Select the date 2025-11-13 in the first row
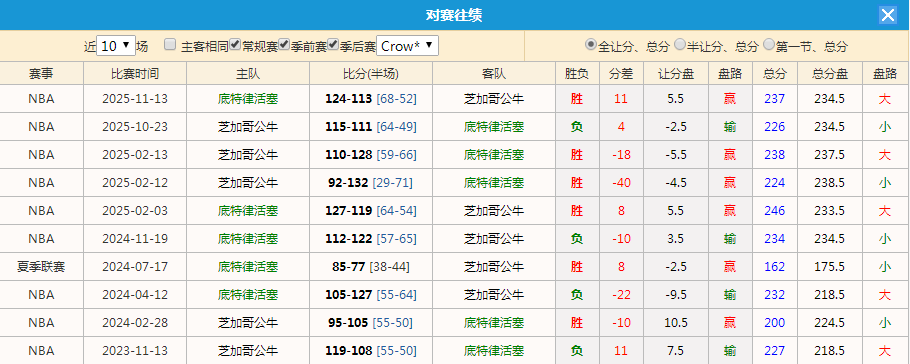 [x=135, y=99]
